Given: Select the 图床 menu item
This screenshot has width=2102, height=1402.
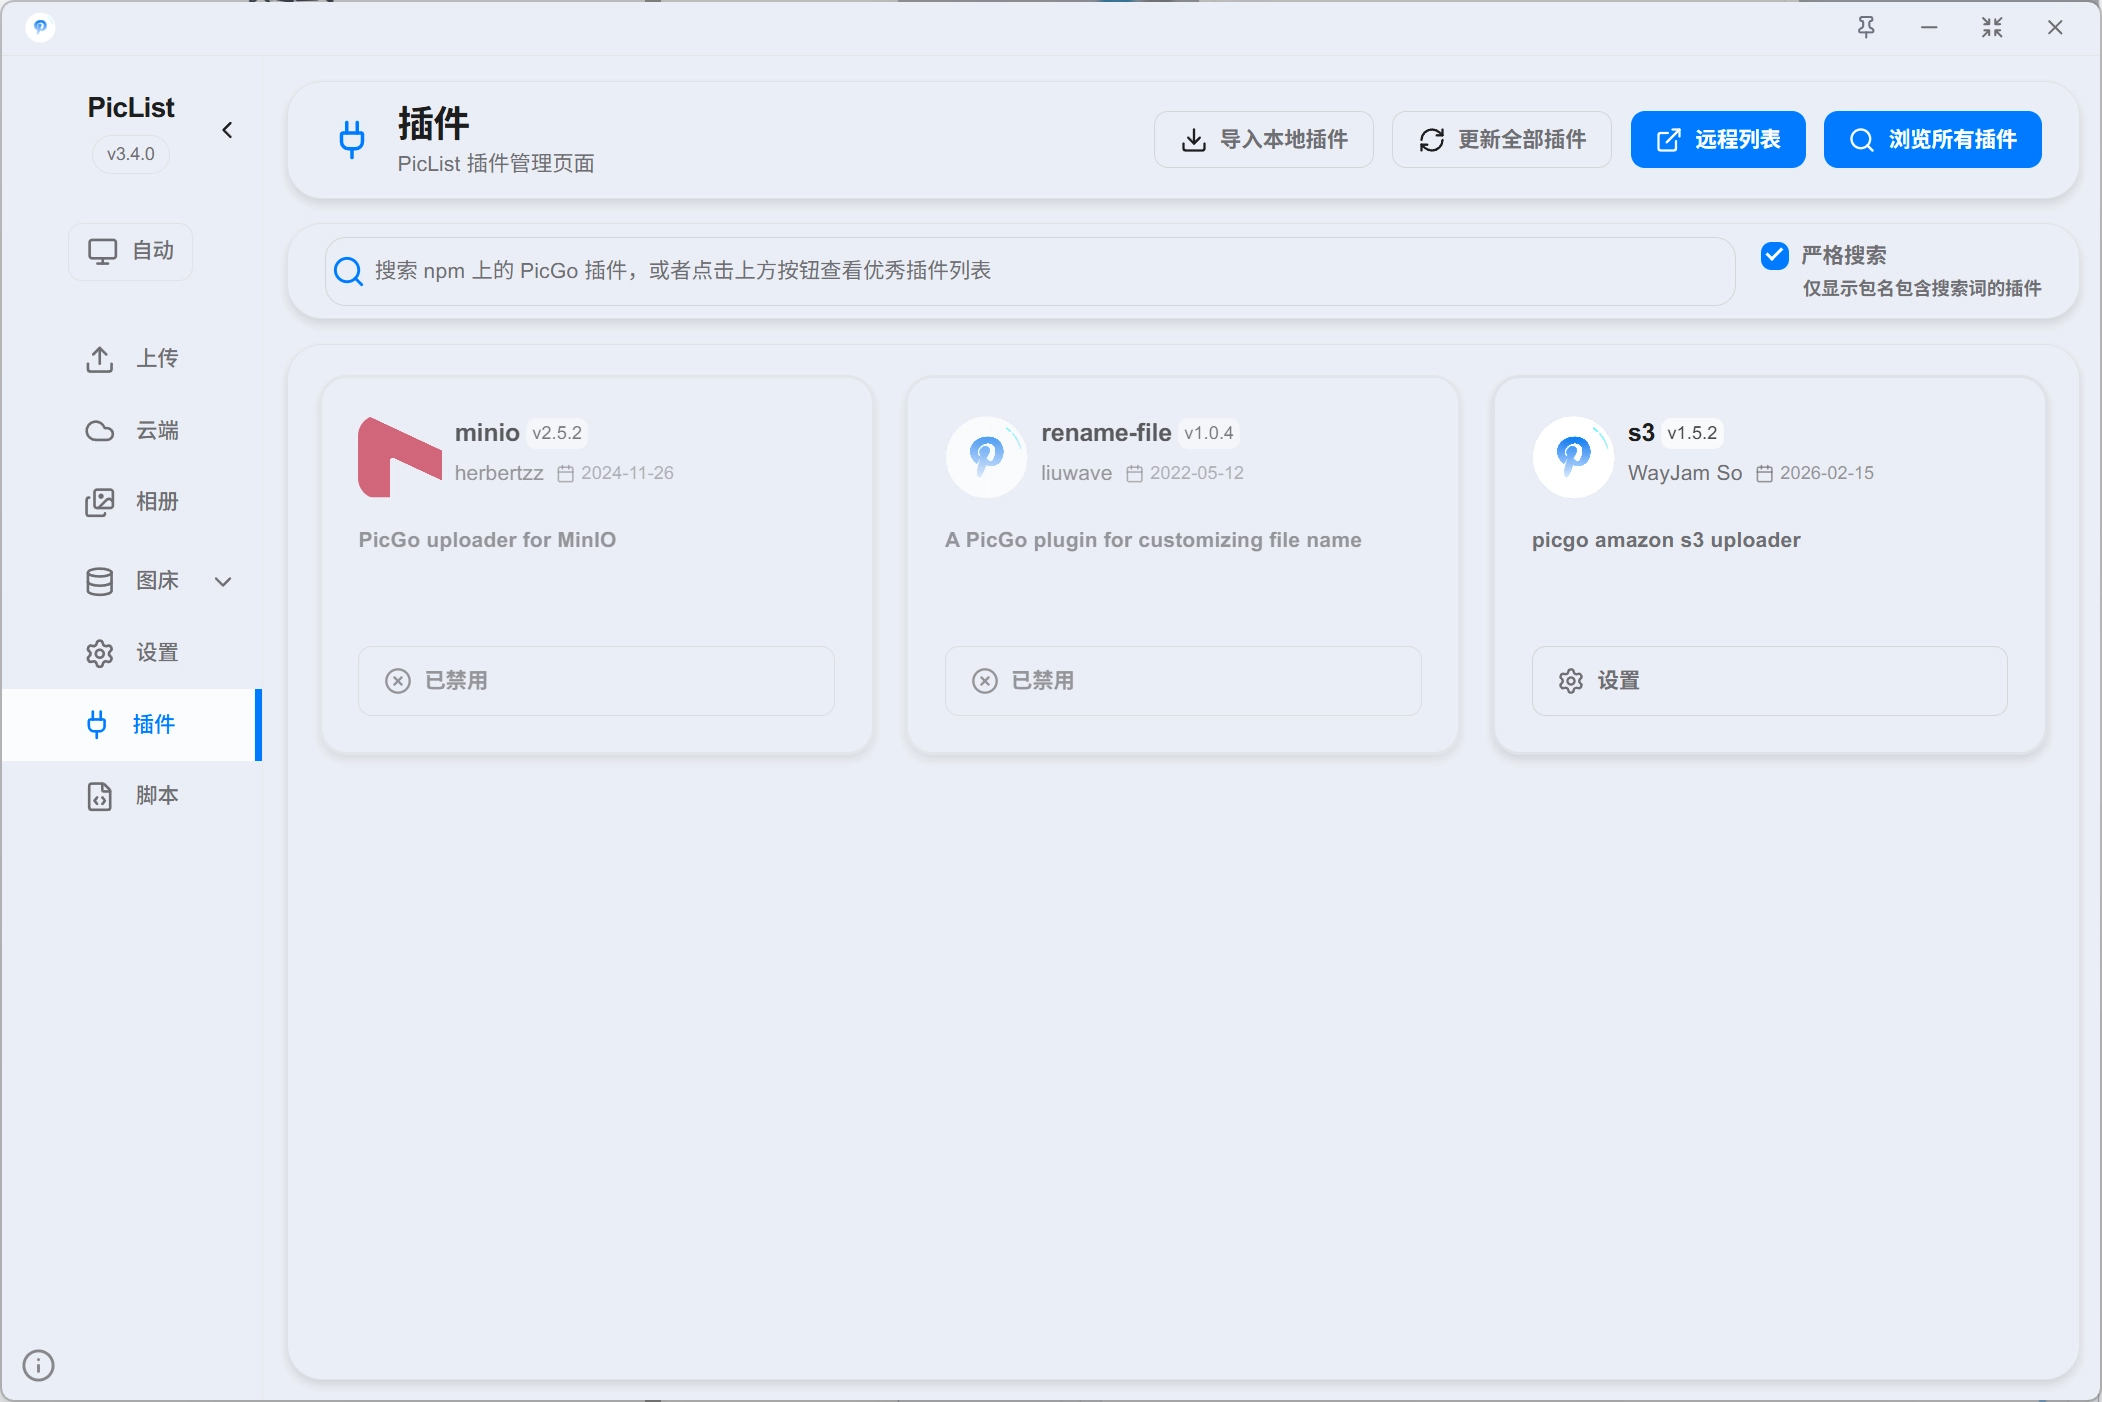Looking at the screenshot, I should point(131,581).
